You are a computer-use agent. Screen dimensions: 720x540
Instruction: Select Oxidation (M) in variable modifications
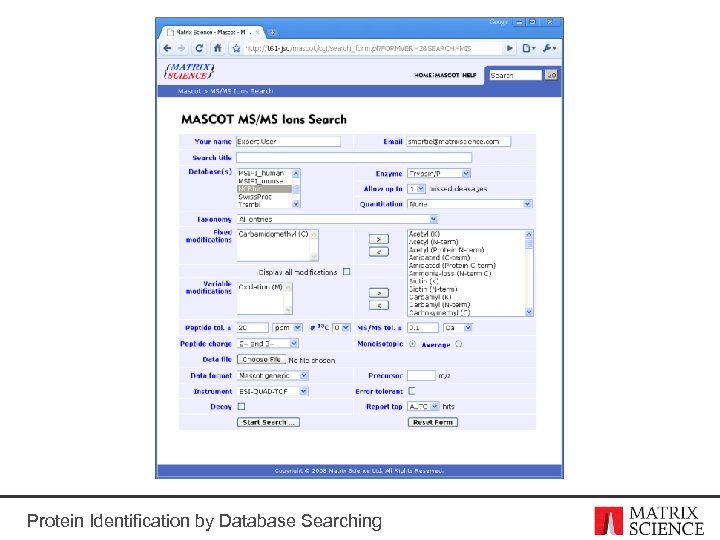pyautogui.click(x=260, y=287)
